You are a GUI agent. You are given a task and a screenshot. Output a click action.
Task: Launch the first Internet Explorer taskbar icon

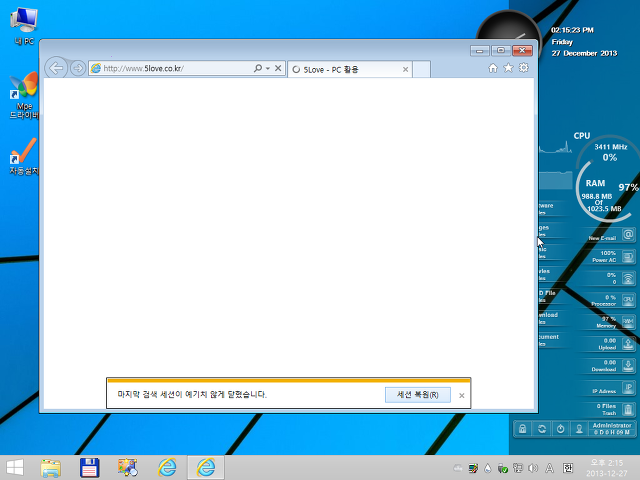pyautogui.click(x=167, y=468)
